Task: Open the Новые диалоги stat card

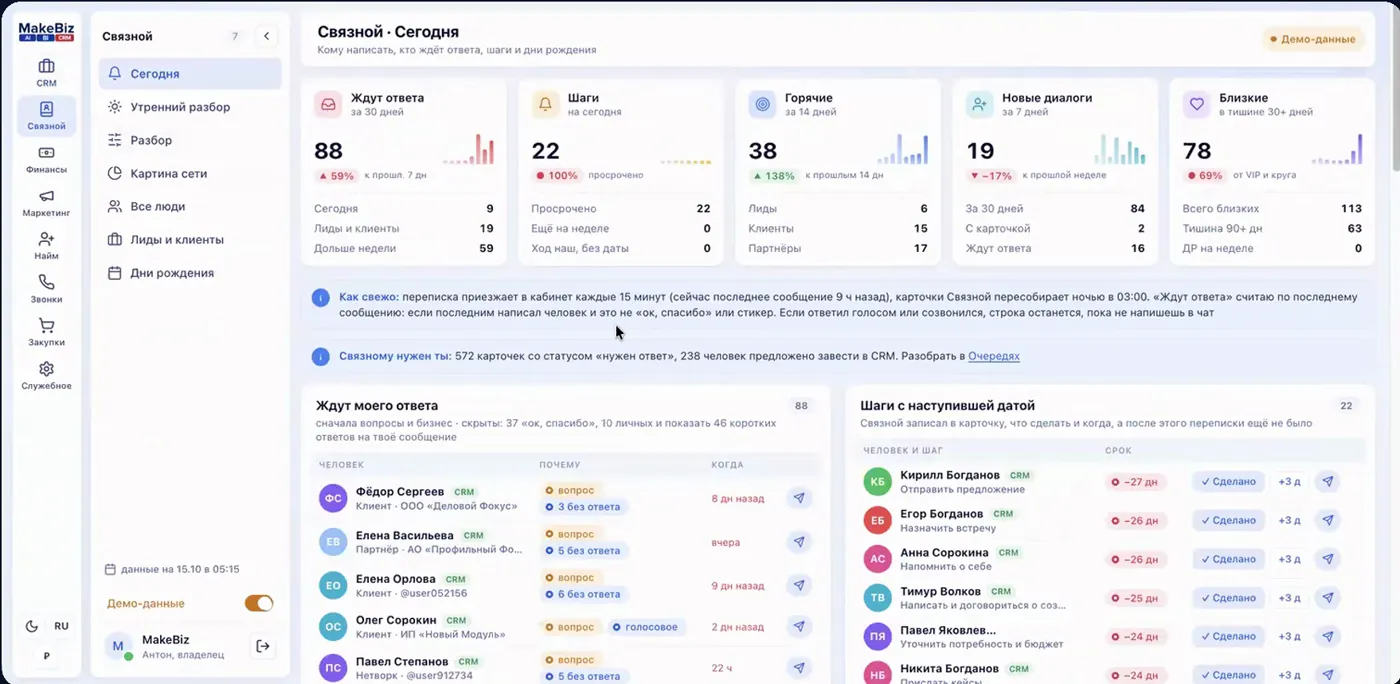Action: pyautogui.click(x=1055, y=173)
